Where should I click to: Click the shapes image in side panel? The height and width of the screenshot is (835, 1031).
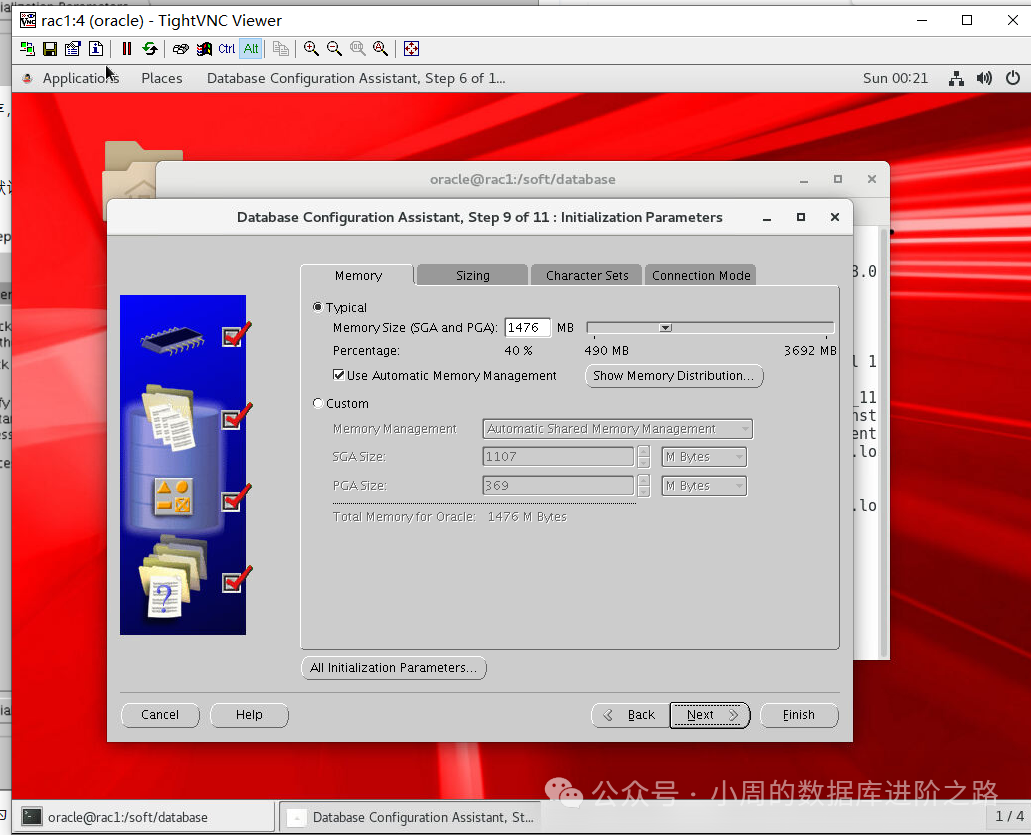[174, 497]
